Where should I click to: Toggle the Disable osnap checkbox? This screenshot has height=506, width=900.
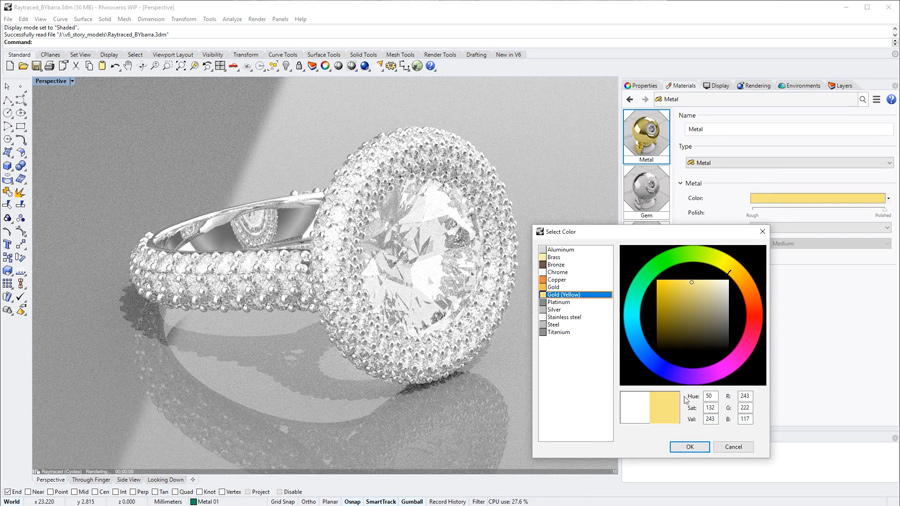click(x=279, y=492)
